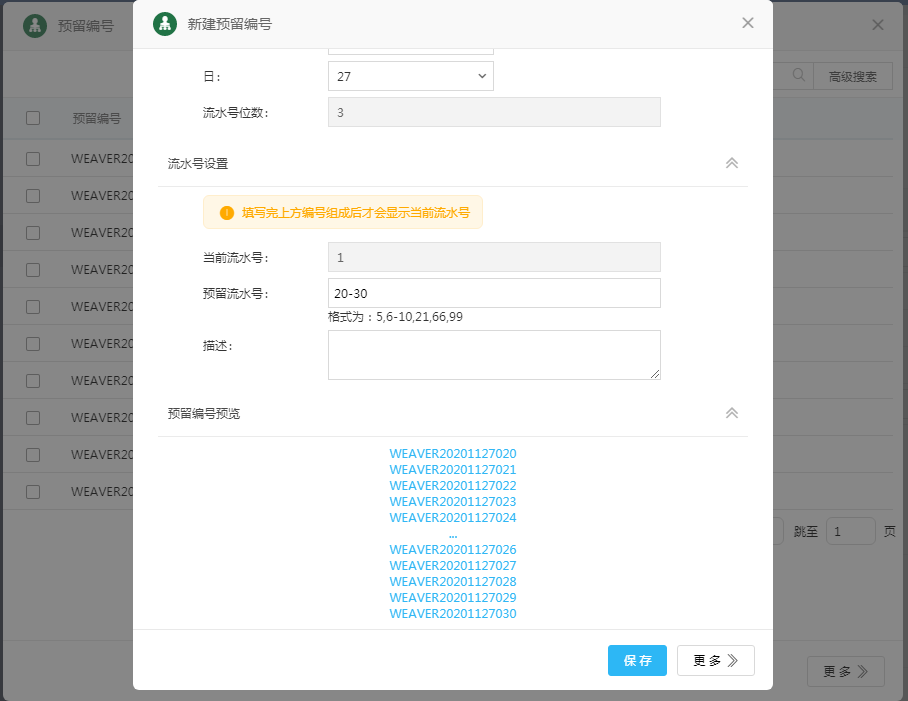Image resolution: width=908 pixels, height=701 pixels.
Task: Click the orange warning icon in the notice
Action: click(x=226, y=212)
